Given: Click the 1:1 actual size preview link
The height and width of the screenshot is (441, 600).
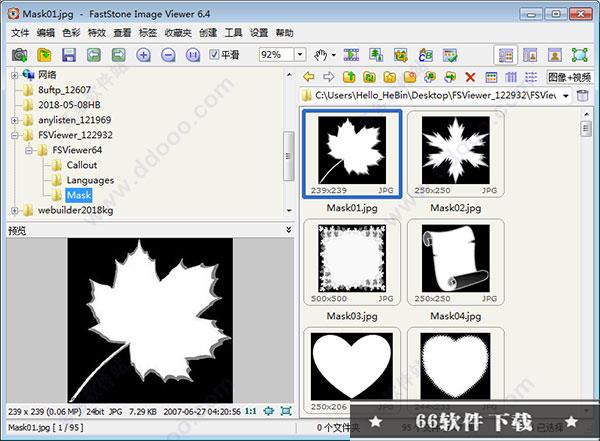Looking at the screenshot, I should 251,411.
